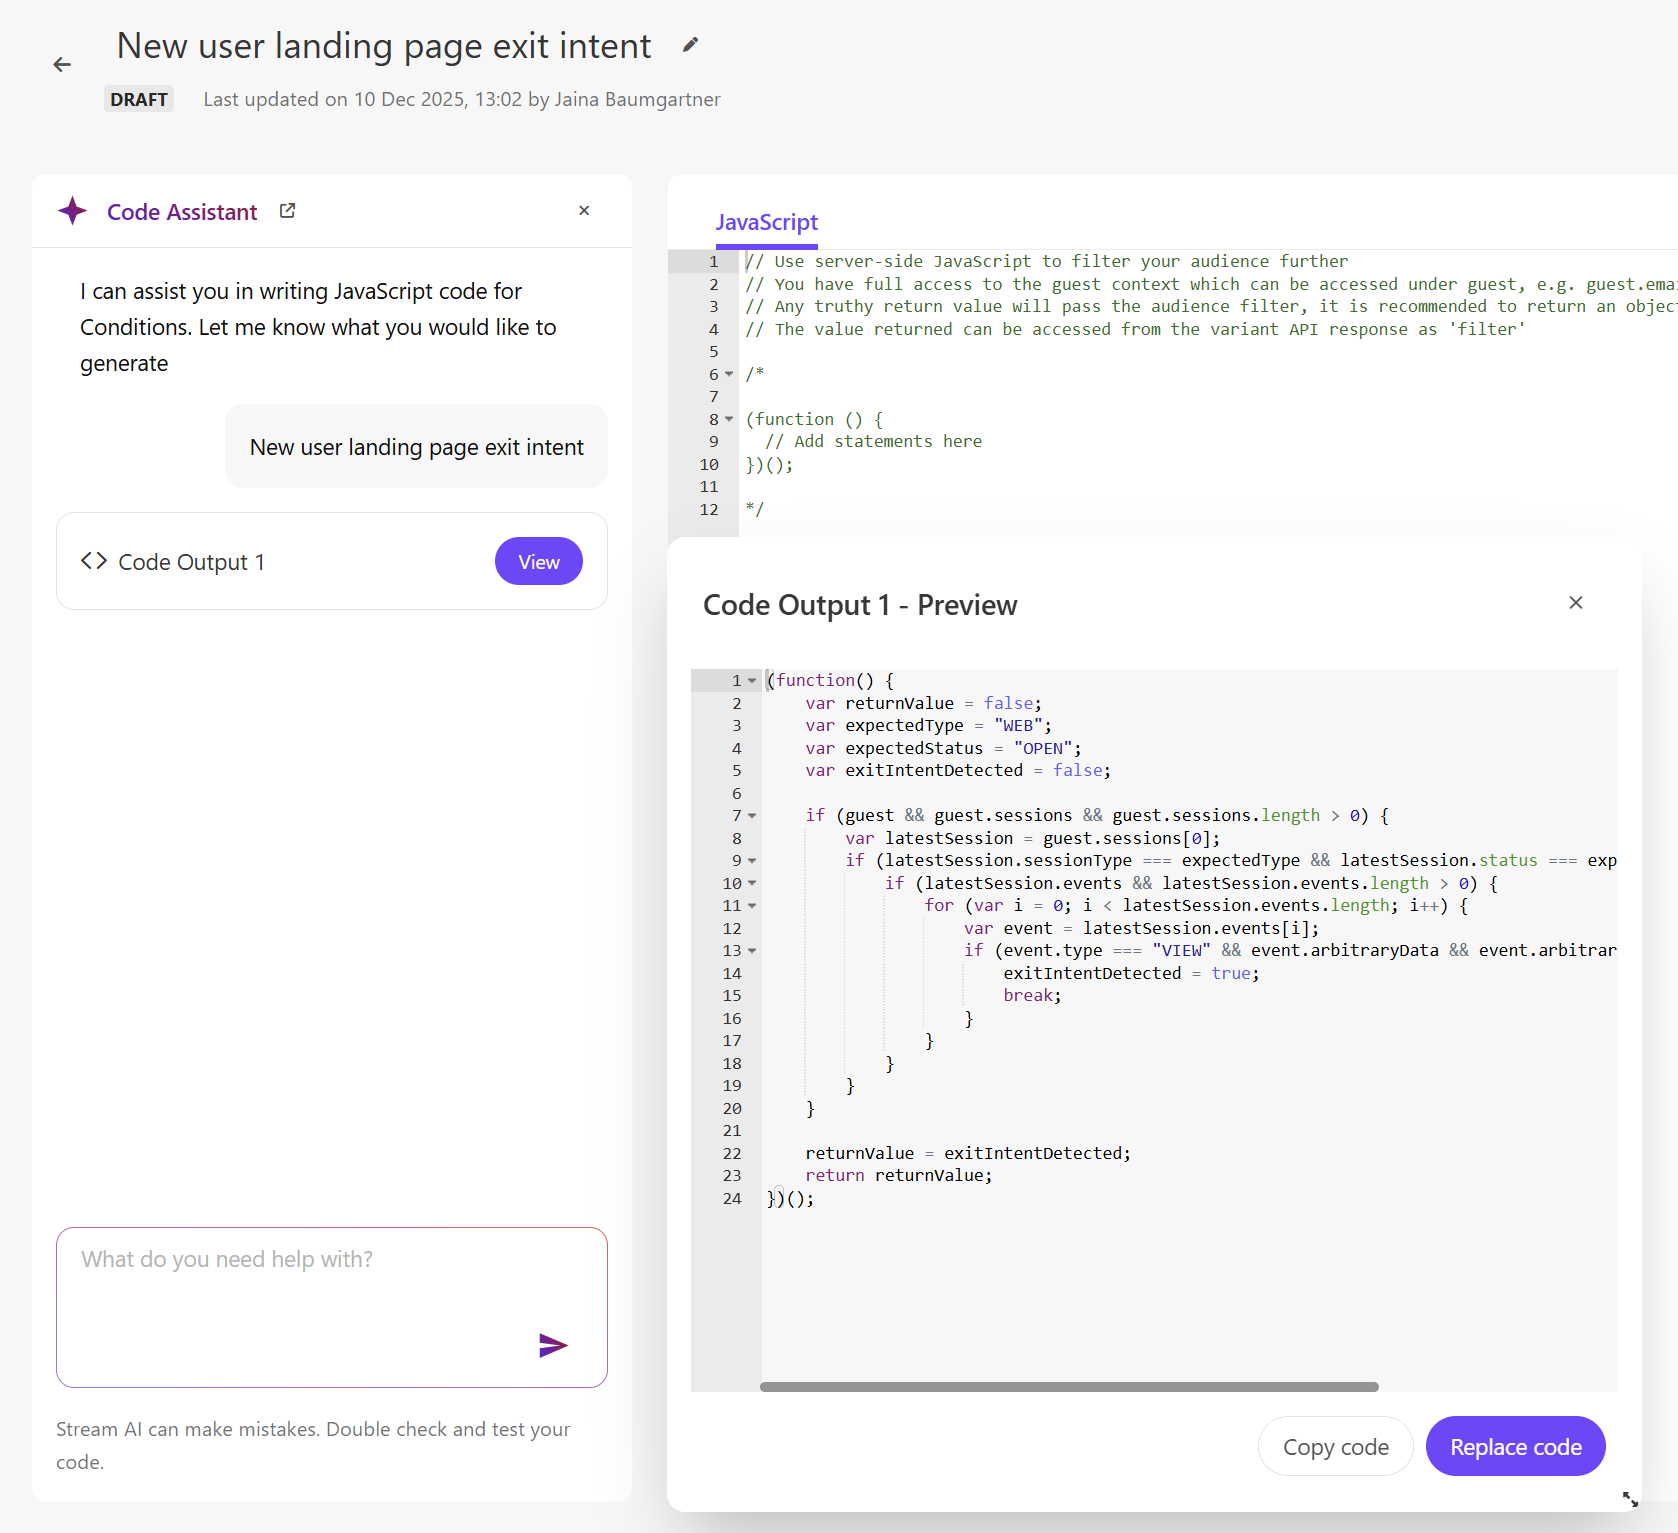
Task: Go back using the left arrow
Action: click(x=62, y=65)
